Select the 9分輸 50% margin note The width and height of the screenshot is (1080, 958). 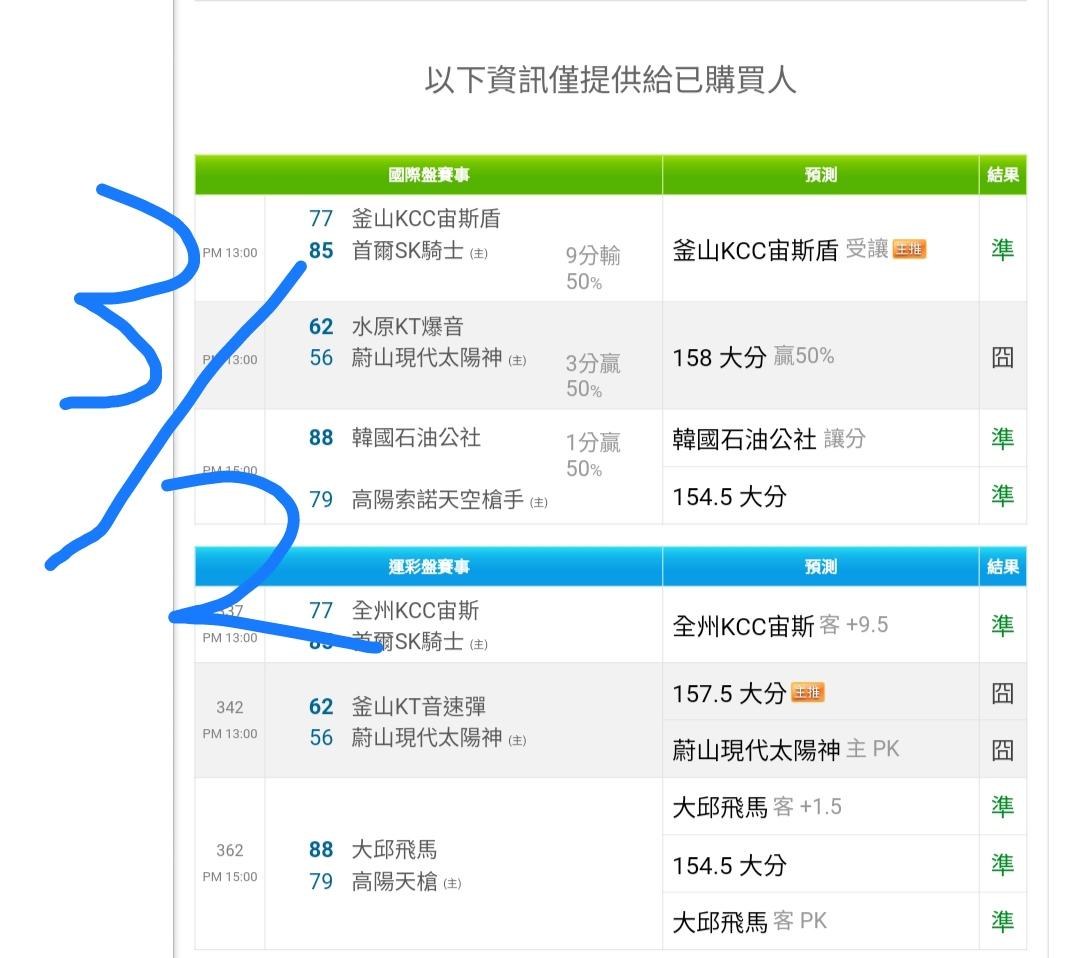pos(593,268)
